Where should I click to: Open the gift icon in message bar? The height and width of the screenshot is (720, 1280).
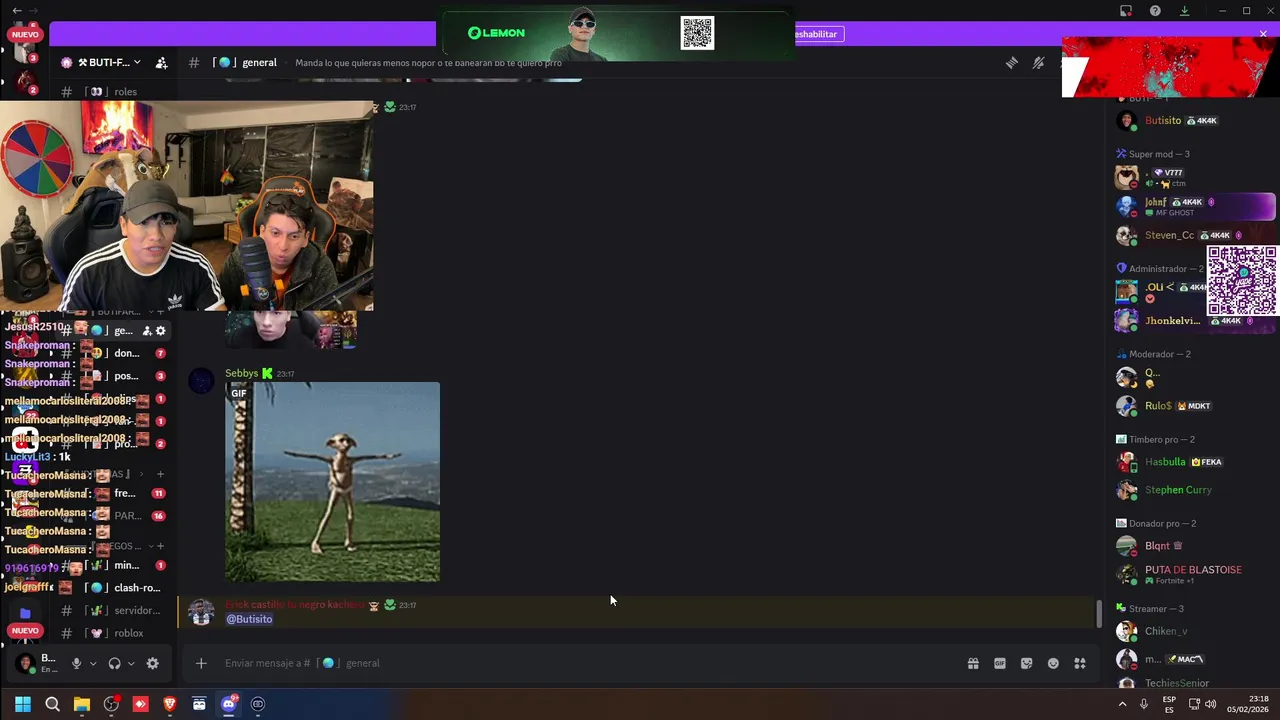(973, 663)
